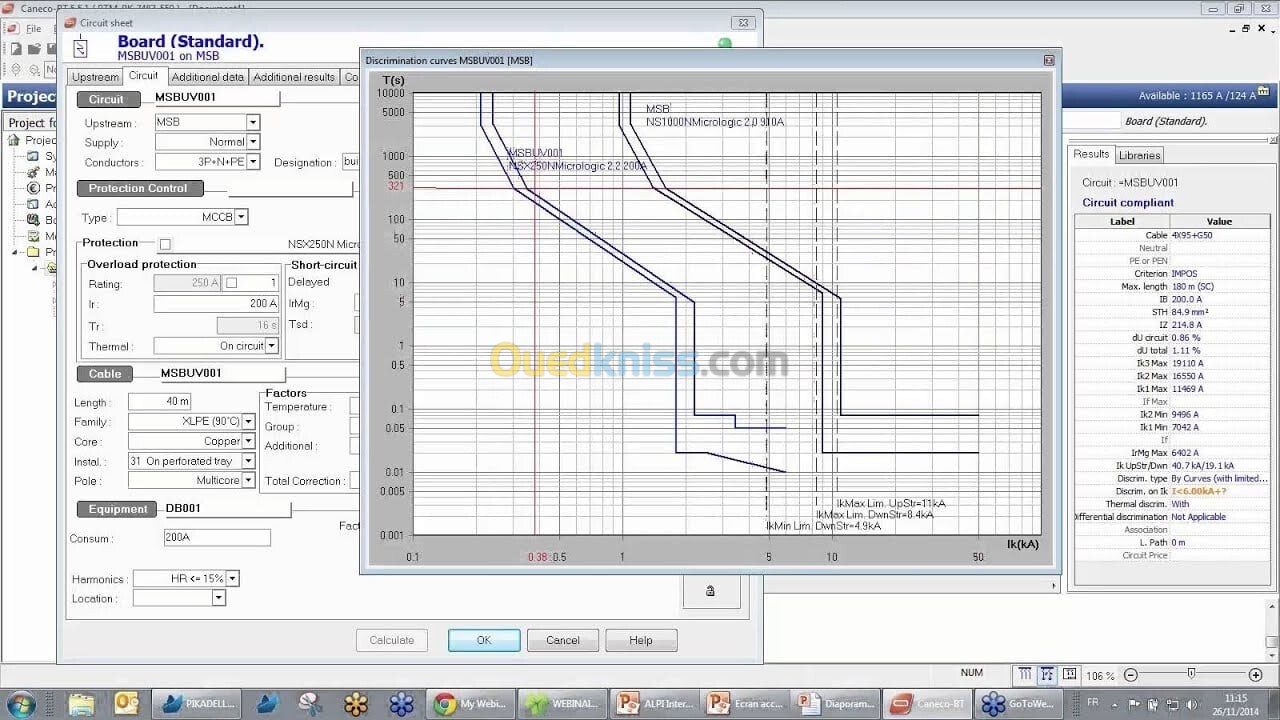Click the Circuit compliant status text
This screenshot has height=720, width=1280.
tap(1128, 202)
